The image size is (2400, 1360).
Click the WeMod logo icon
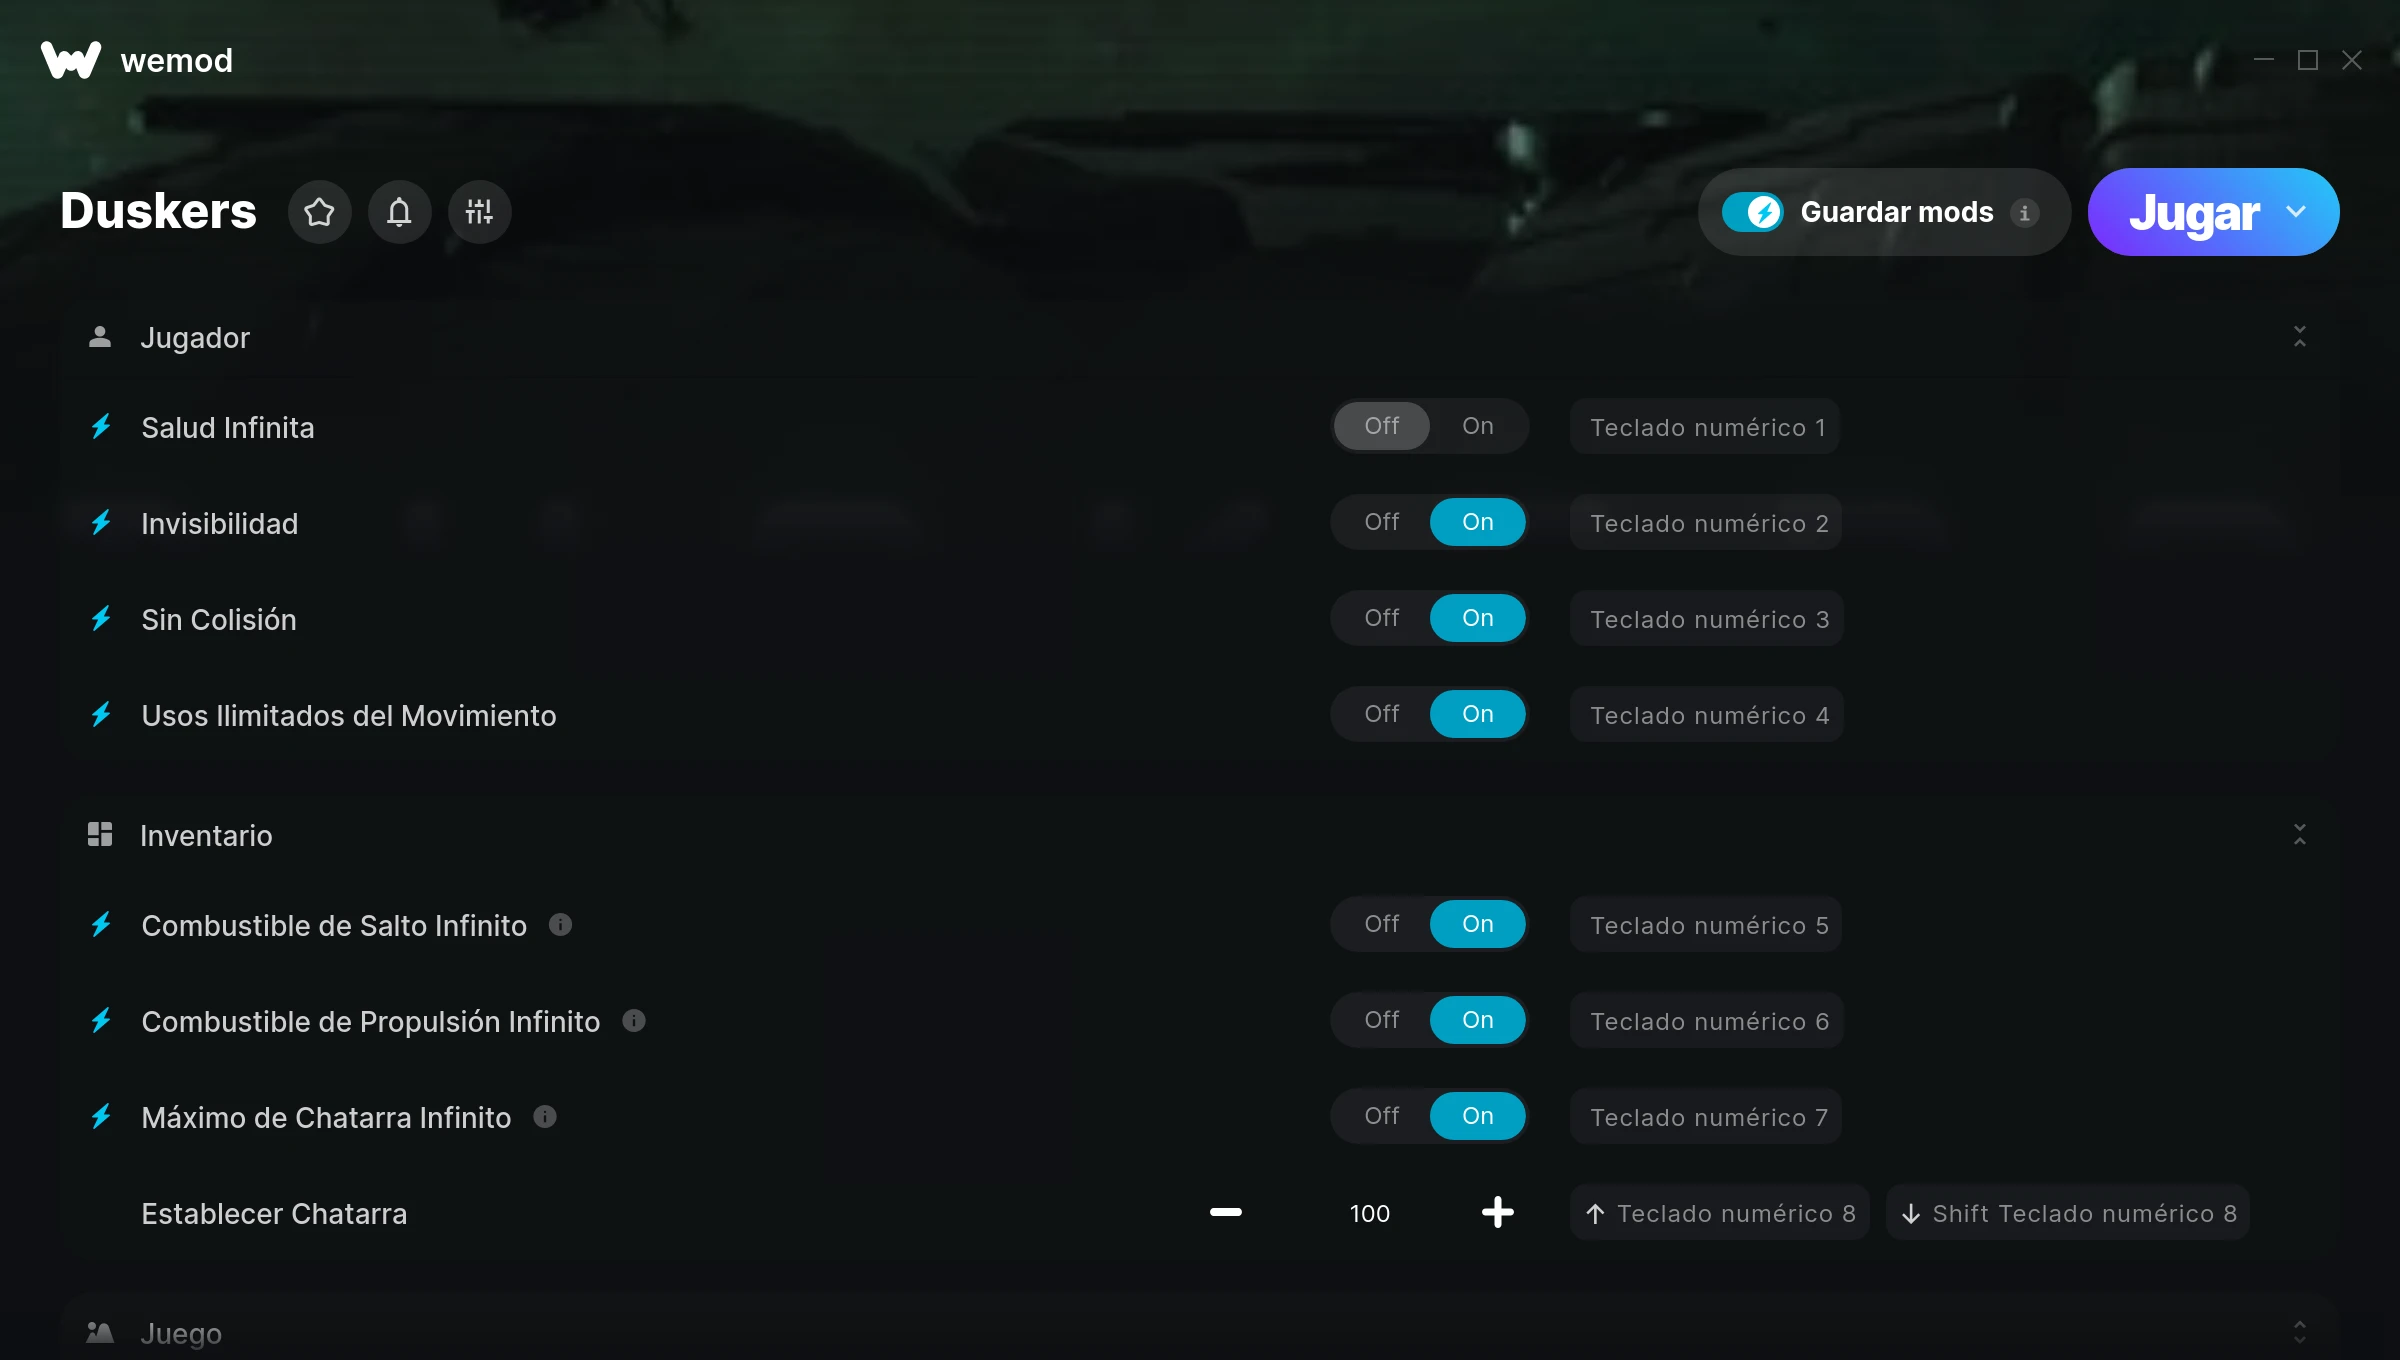70,60
